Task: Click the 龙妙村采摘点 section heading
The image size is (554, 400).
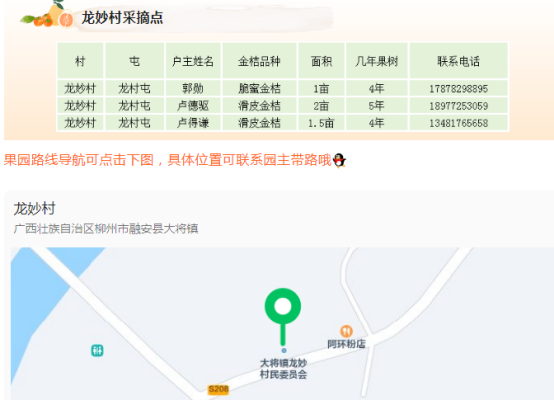Action: click(x=122, y=18)
